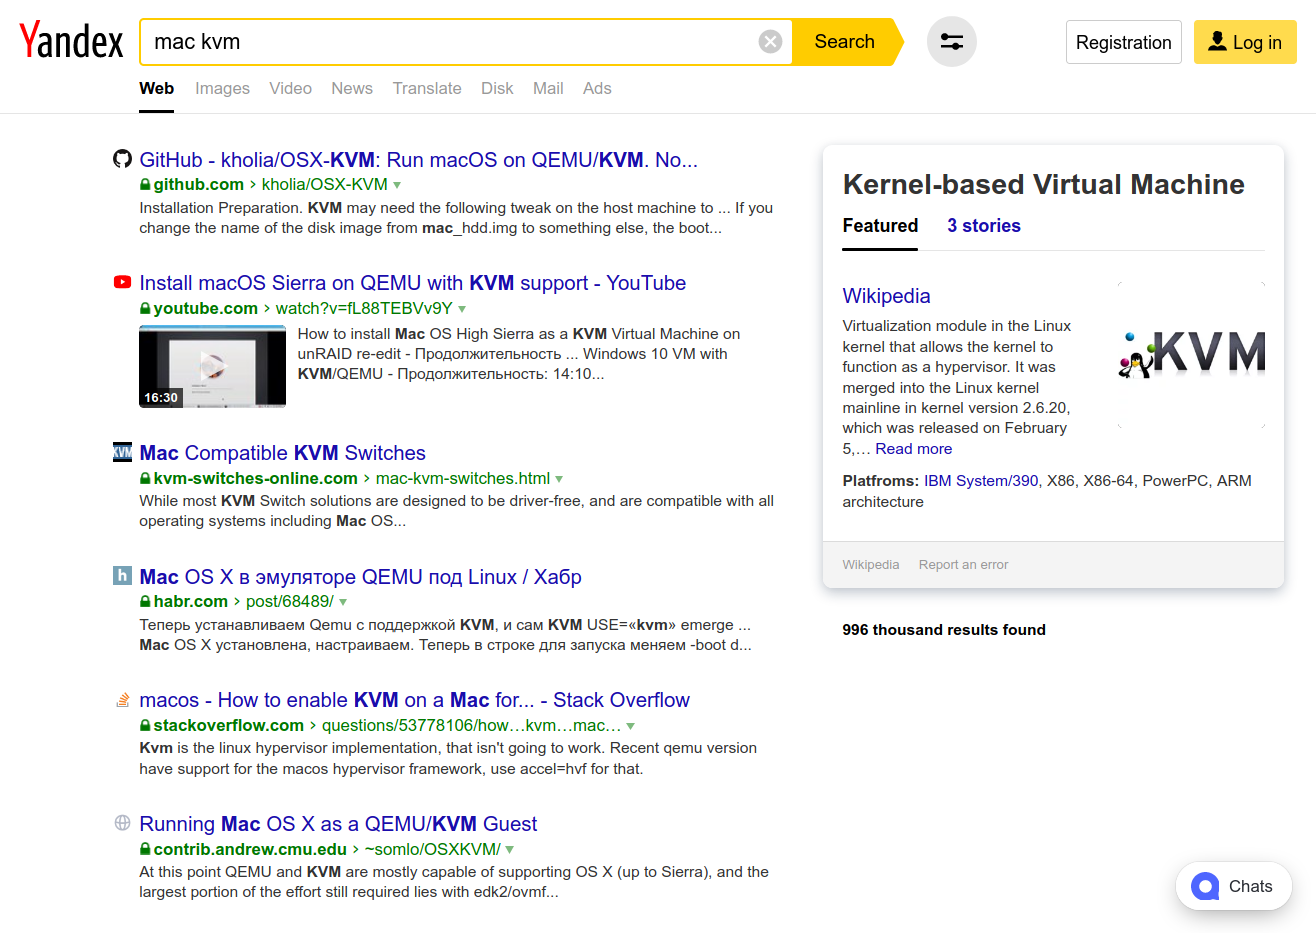Click the KVM favicon beside Switches result
The image size is (1316, 933).
(122, 451)
